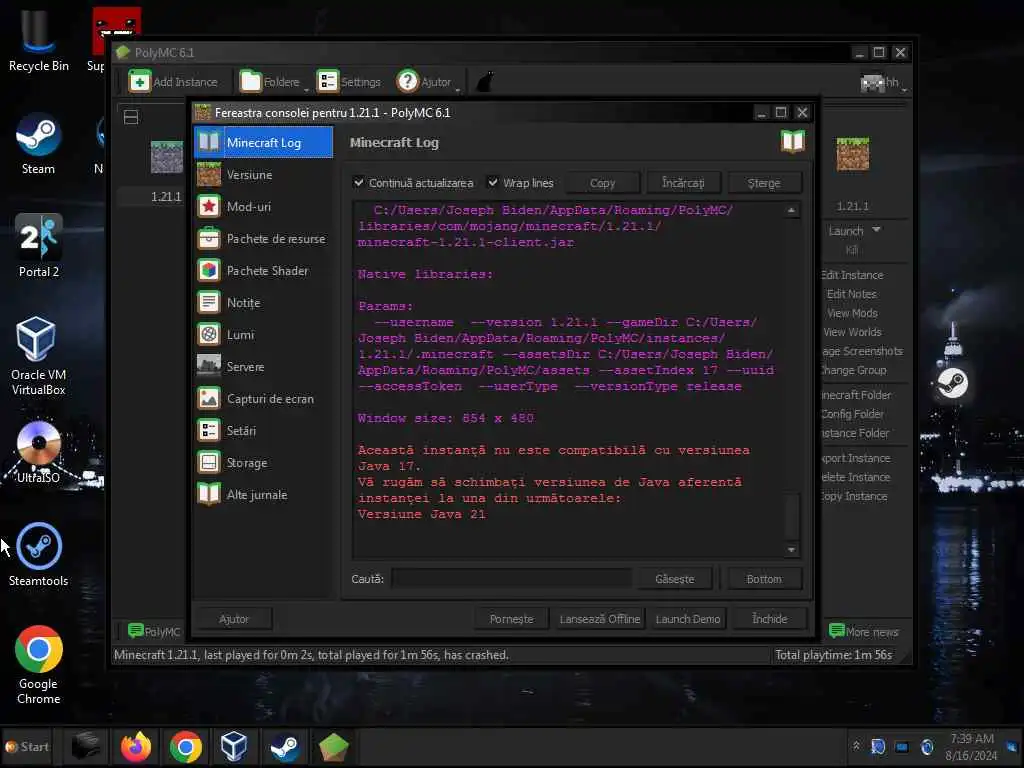Click Firefox icon in taskbar
The image size is (1024, 768).
[136, 746]
